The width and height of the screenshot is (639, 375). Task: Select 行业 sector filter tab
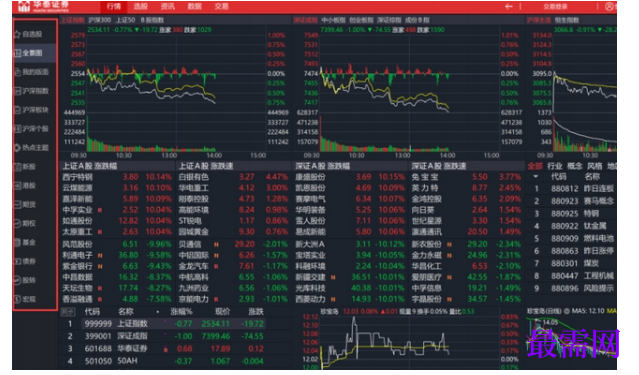click(555, 166)
